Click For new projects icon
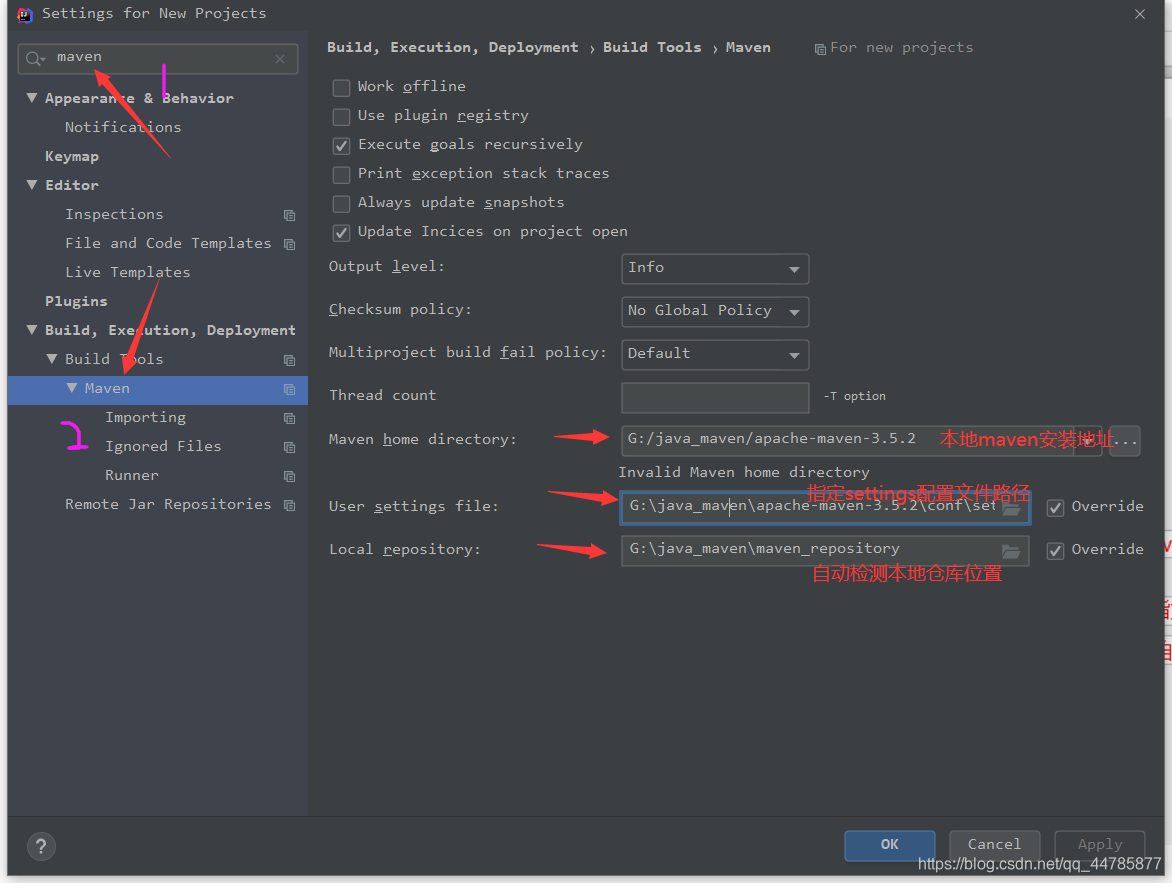Image resolution: width=1172 pixels, height=883 pixels. 820,49
